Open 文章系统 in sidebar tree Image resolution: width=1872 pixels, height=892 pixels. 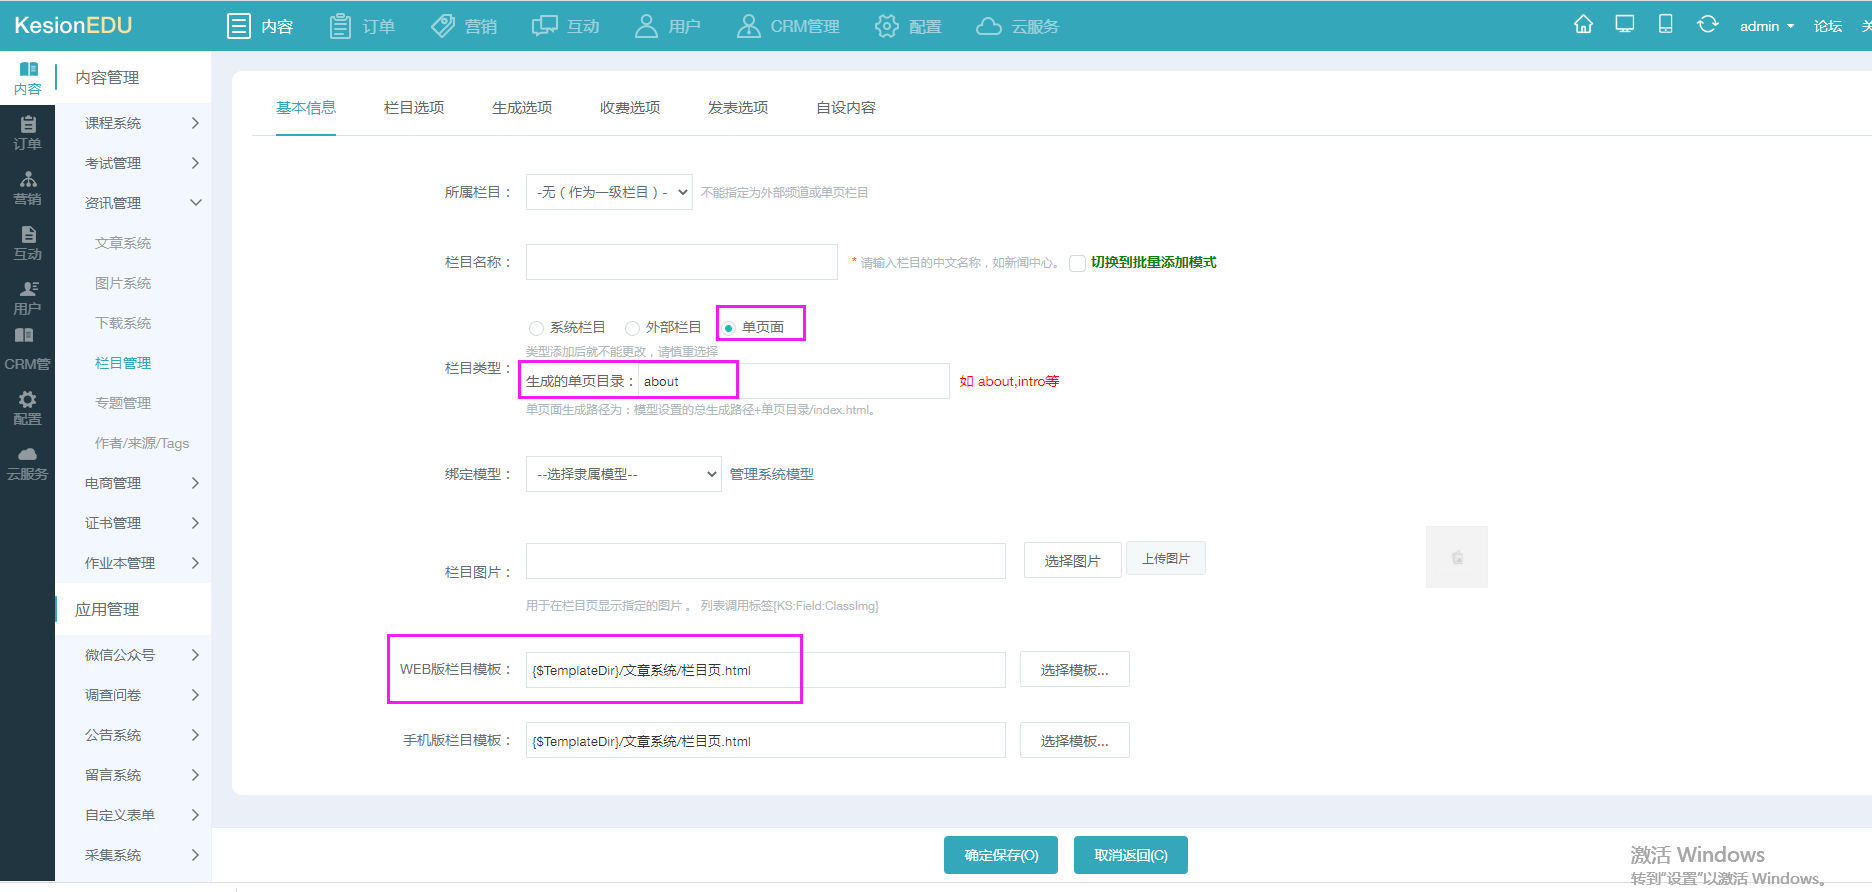point(123,243)
